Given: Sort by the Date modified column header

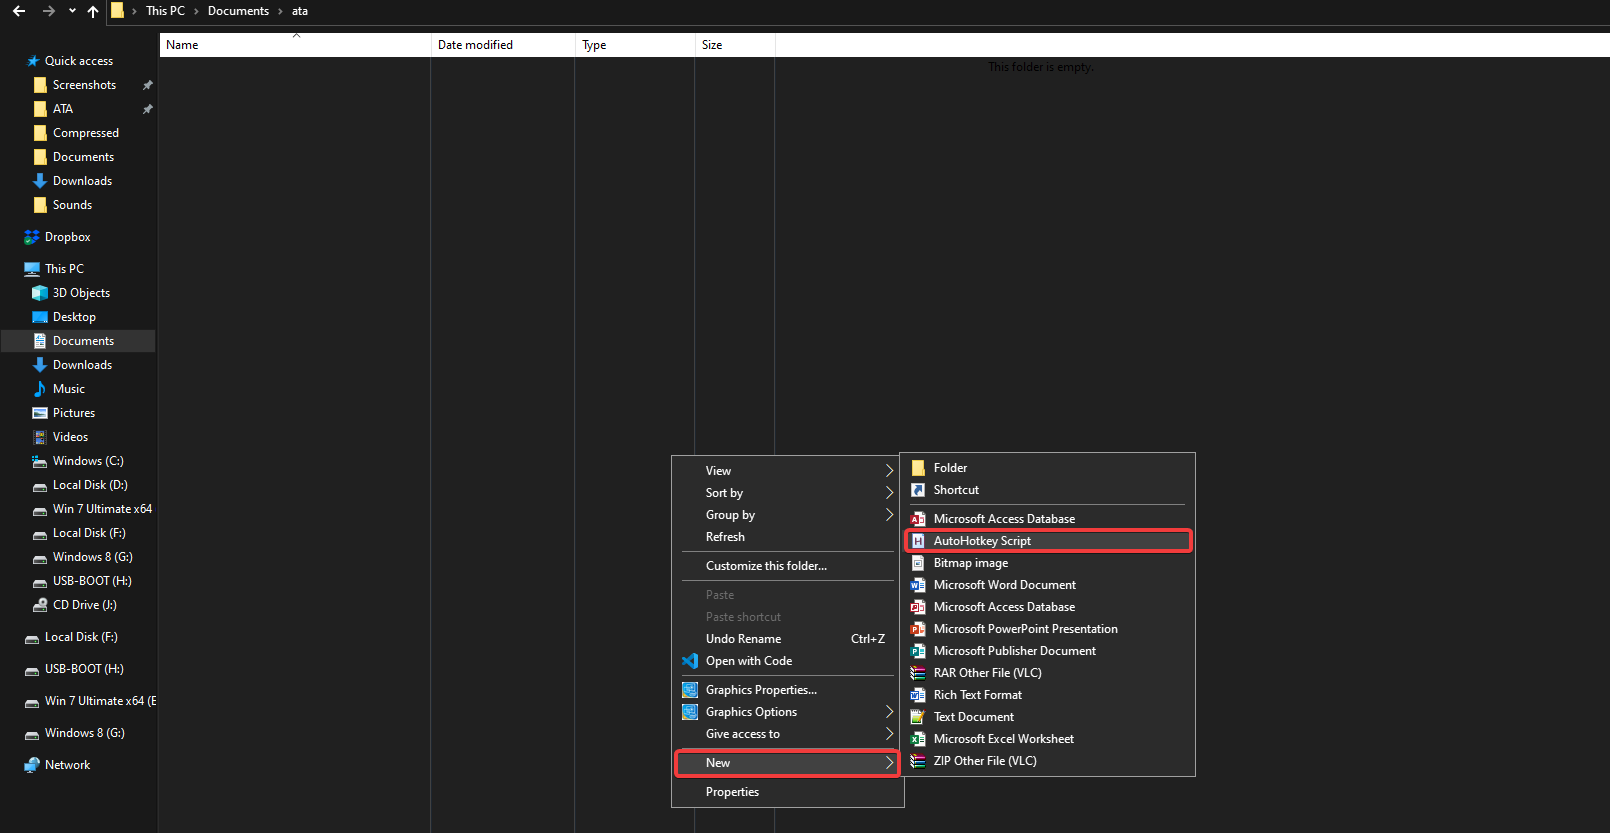Looking at the screenshot, I should coord(475,45).
